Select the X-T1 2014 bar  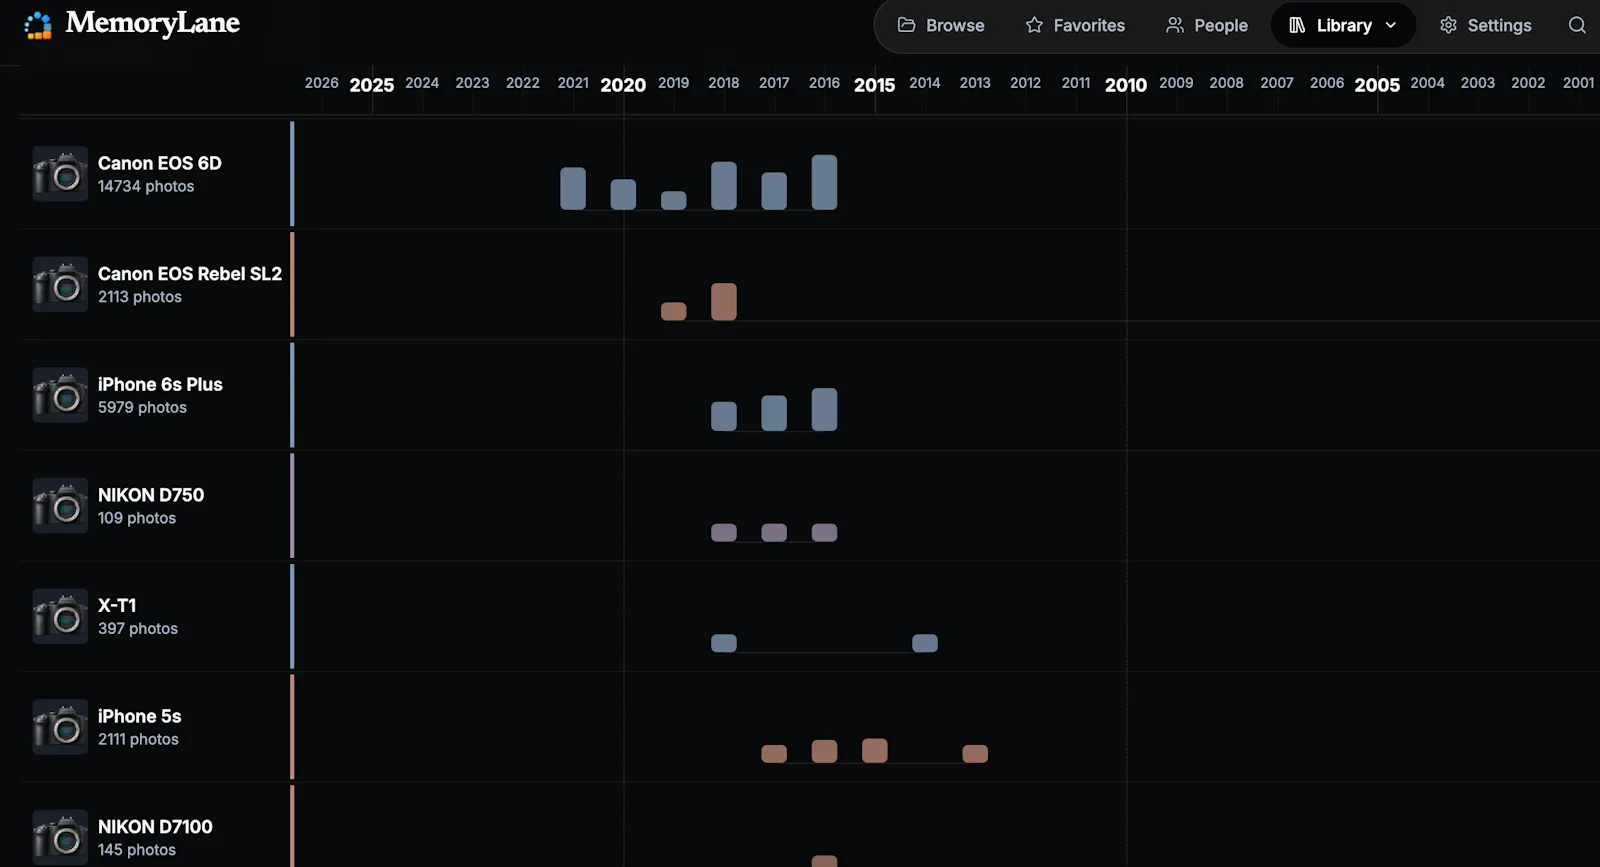pos(925,643)
